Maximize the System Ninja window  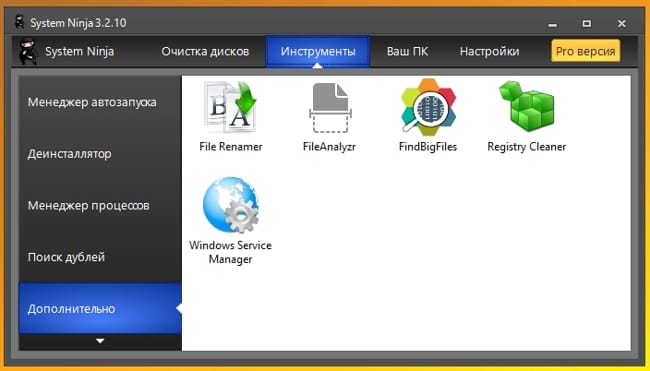(x=587, y=24)
